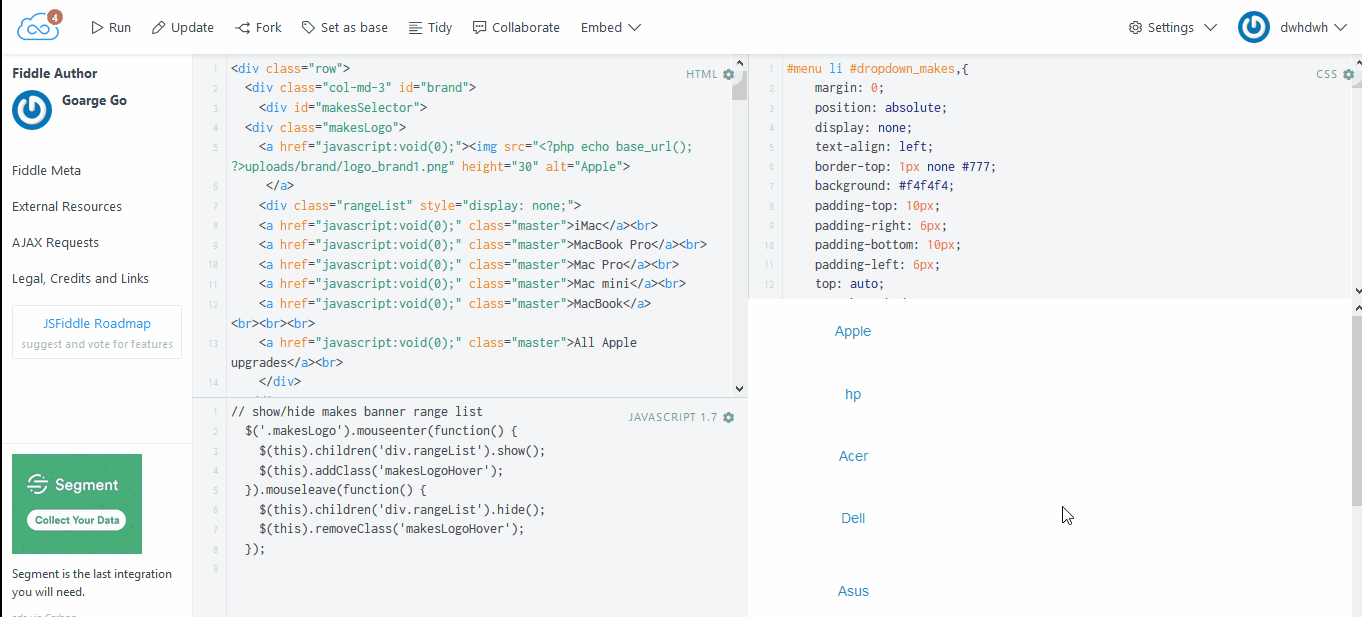Open Goarge Go author profile
The image size is (1362, 617).
coord(94,100)
